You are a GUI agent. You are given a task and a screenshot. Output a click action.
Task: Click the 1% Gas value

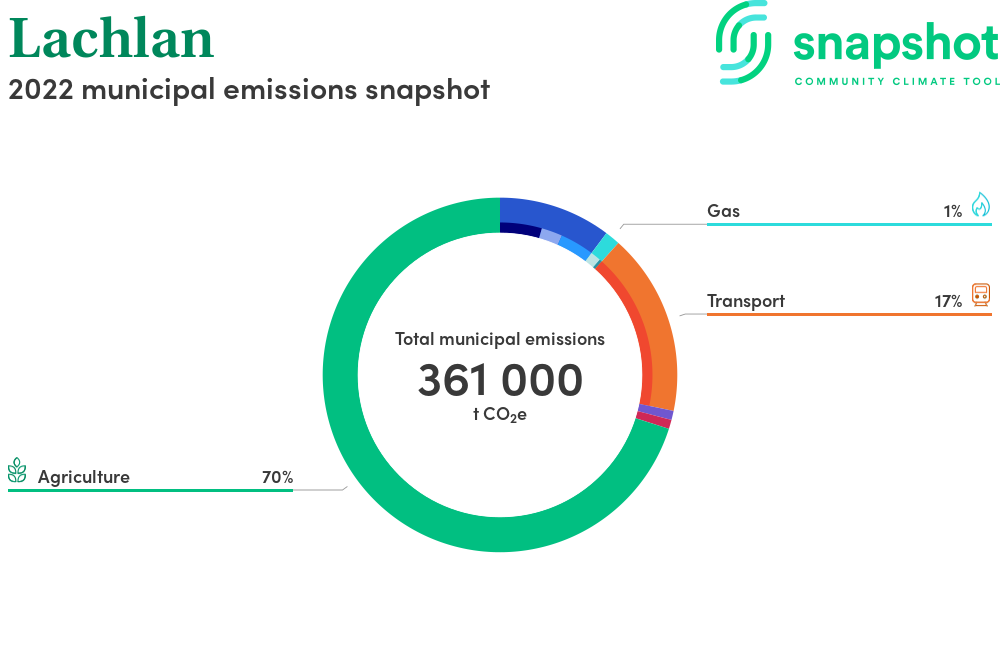(x=953, y=211)
